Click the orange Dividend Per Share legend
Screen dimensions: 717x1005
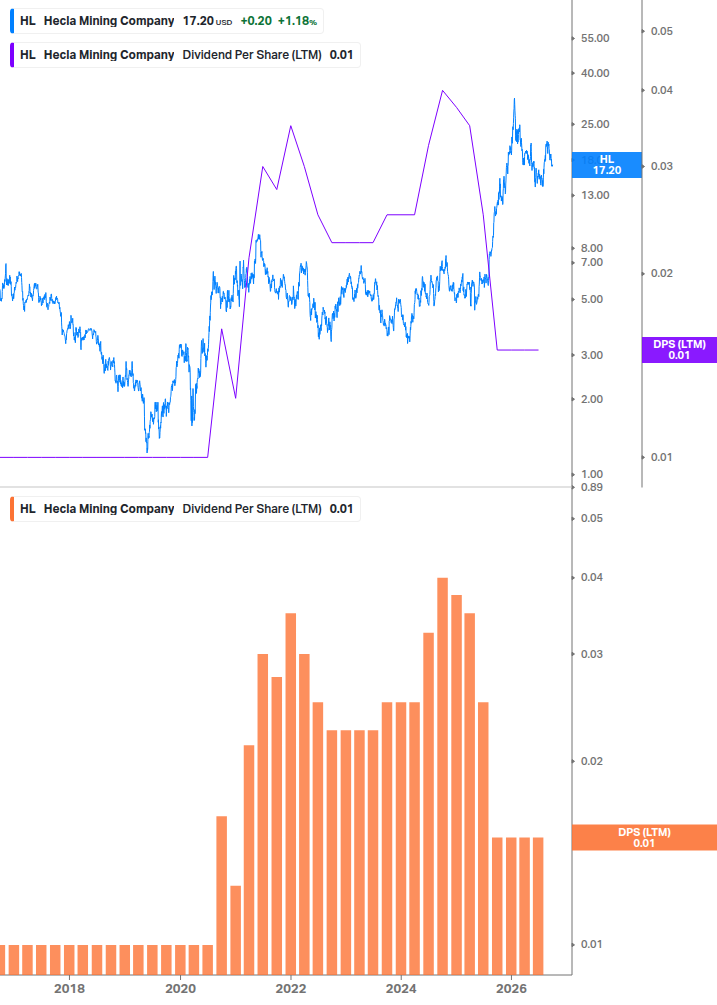coord(186,509)
